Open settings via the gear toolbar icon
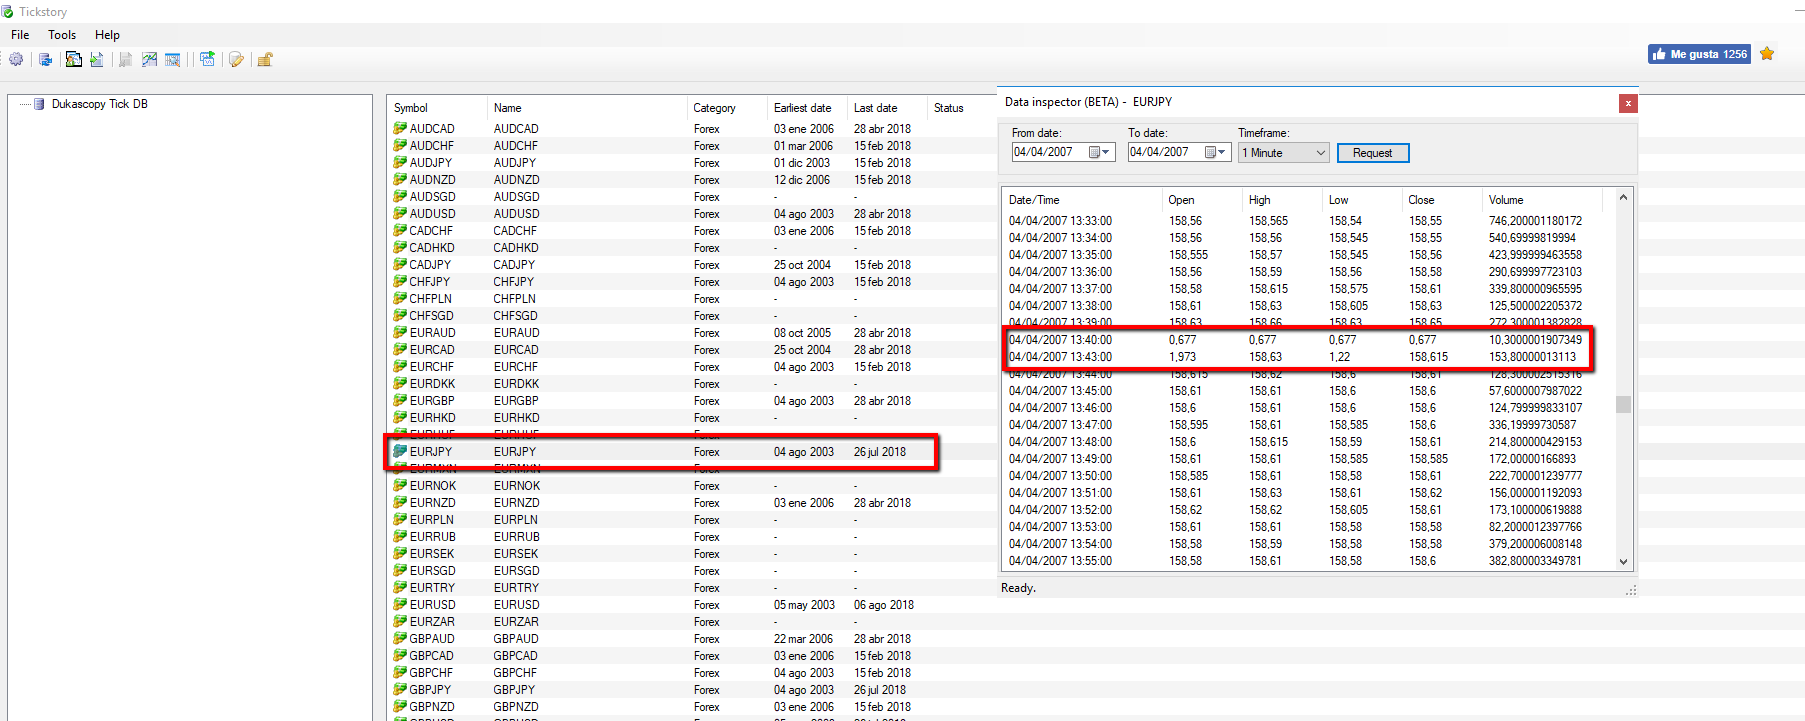This screenshot has width=1805, height=721. click(x=16, y=60)
